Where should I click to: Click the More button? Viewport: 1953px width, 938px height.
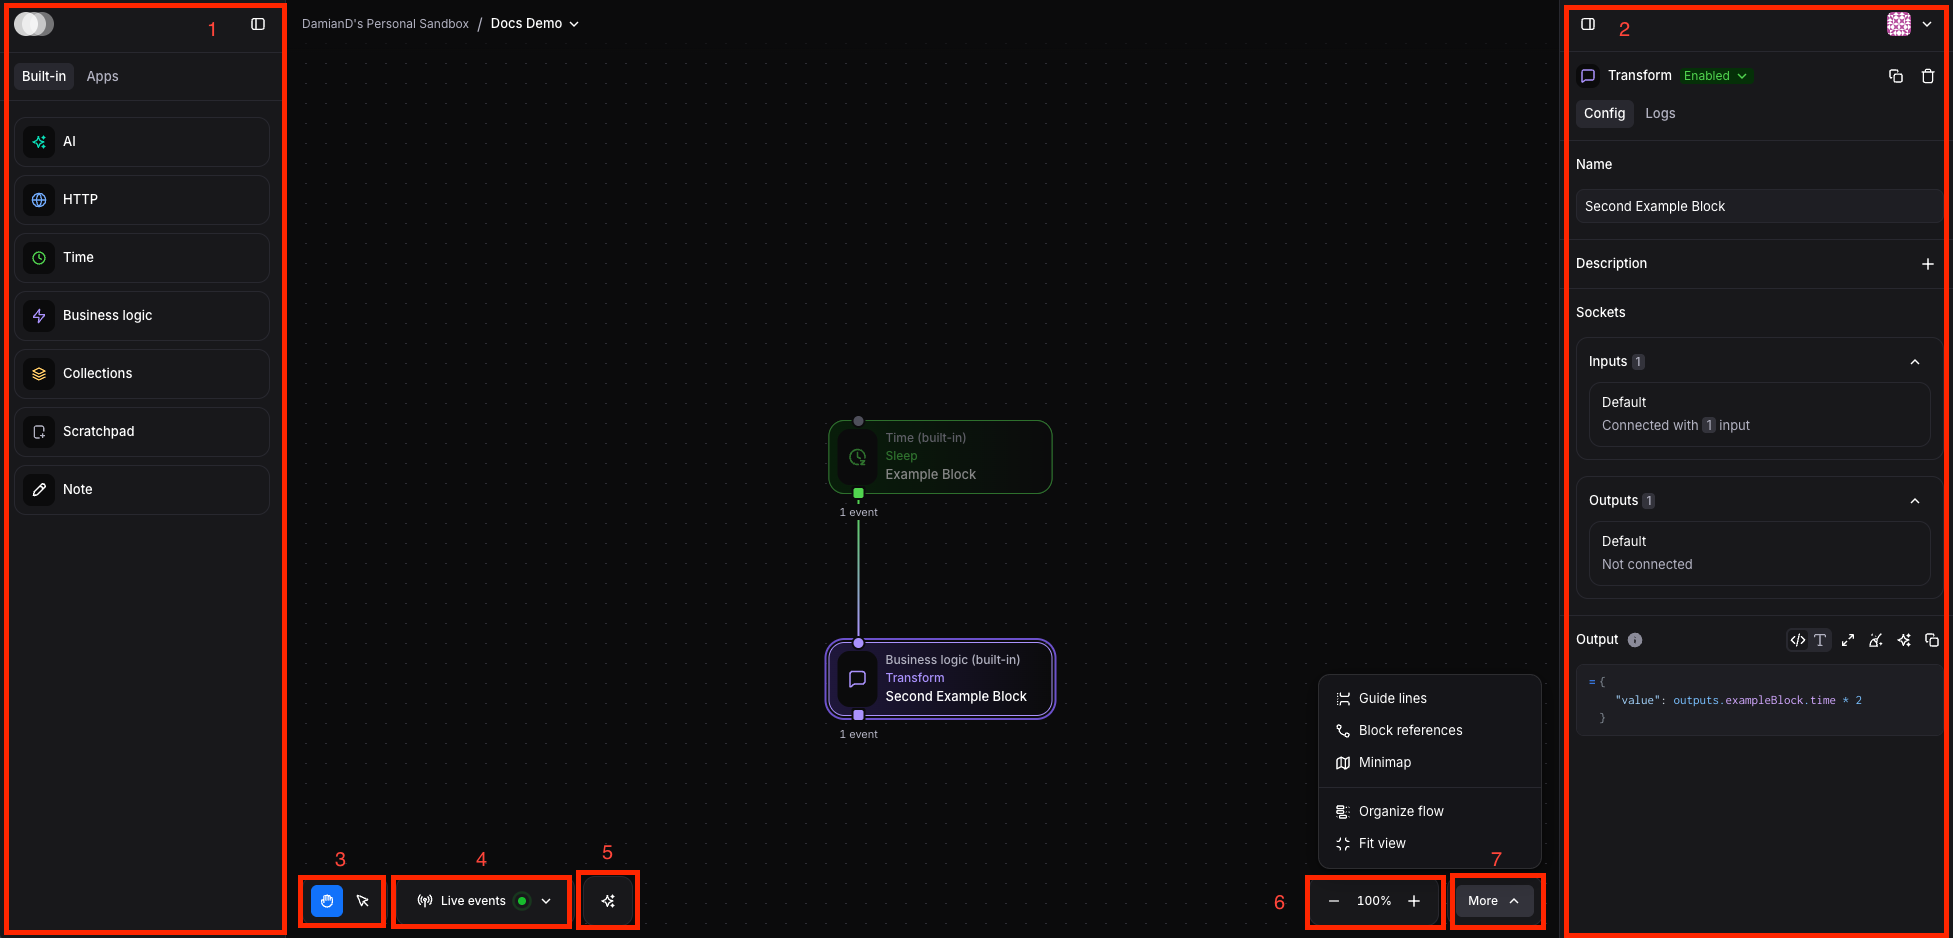(x=1493, y=900)
